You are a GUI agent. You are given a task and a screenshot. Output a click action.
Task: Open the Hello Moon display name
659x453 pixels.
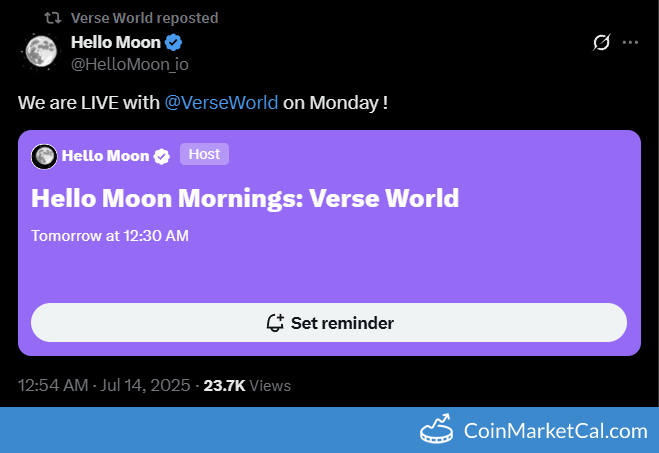(x=116, y=42)
